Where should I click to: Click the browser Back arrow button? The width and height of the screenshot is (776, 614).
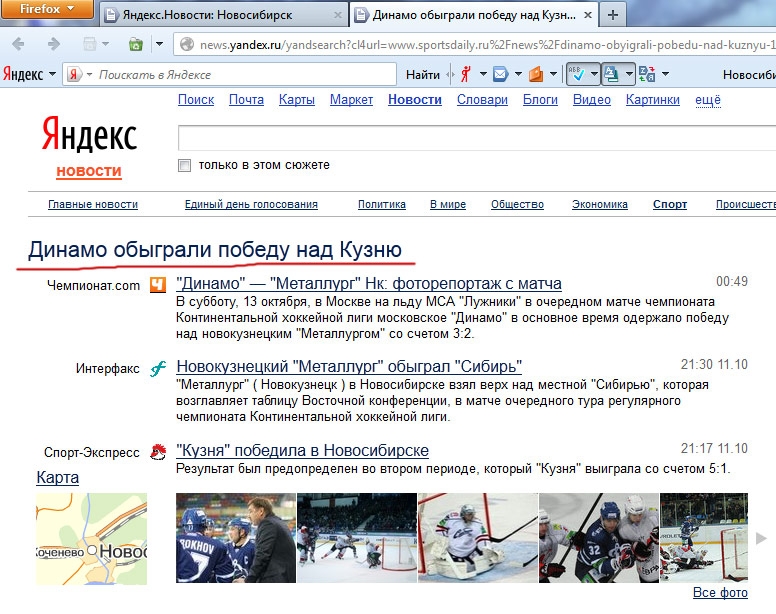(x=18, y=45)
